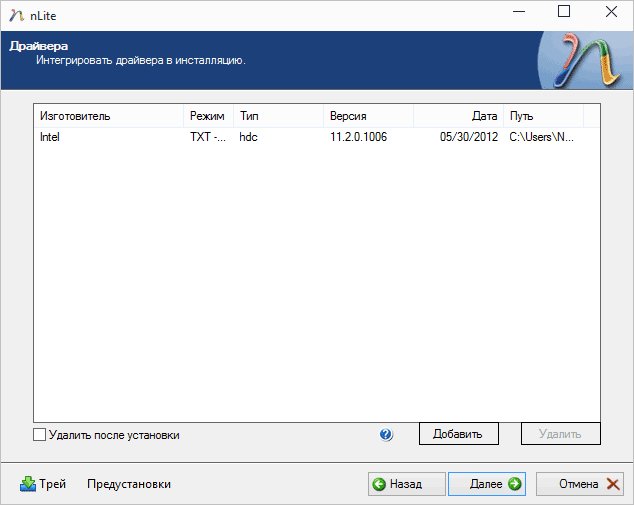Click the TXT mode cell
Image resolution: width=634 pixels, height=505 pixels.
coord(208,137)
